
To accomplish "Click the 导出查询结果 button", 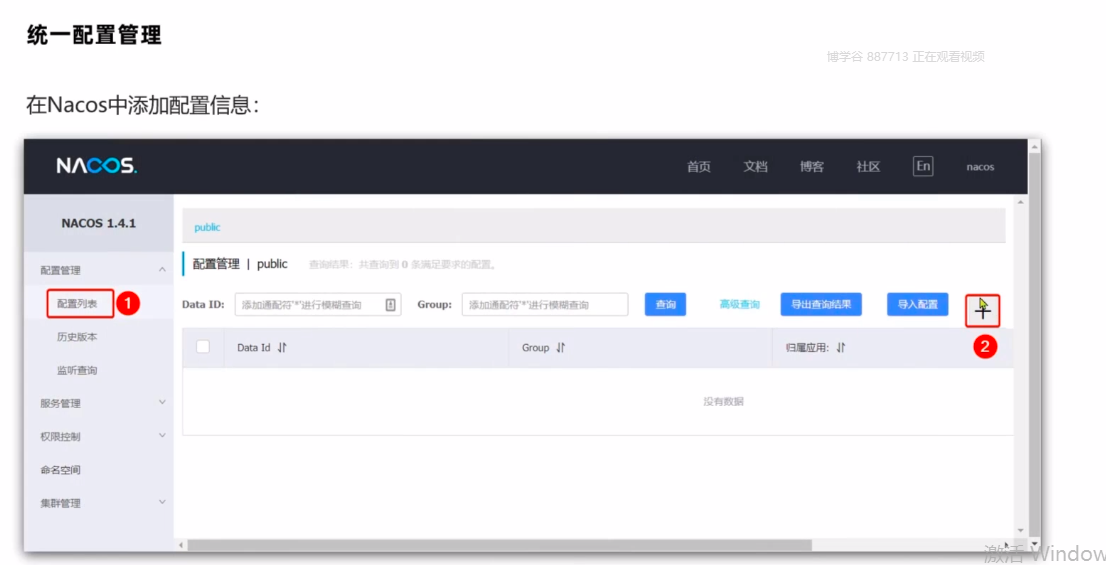I will 821,304.
